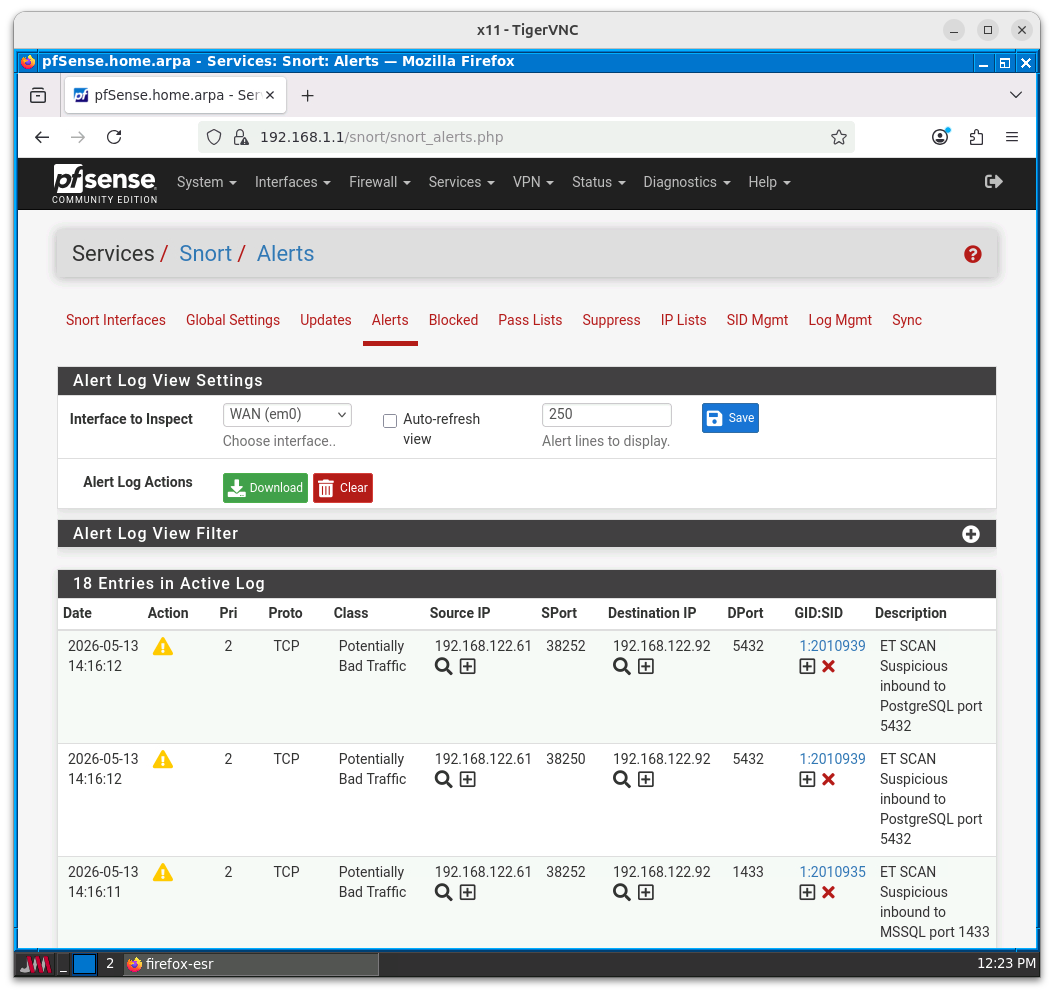
Task: Add SID suppress in DPort 1433 row
Action: coord(807,893)
